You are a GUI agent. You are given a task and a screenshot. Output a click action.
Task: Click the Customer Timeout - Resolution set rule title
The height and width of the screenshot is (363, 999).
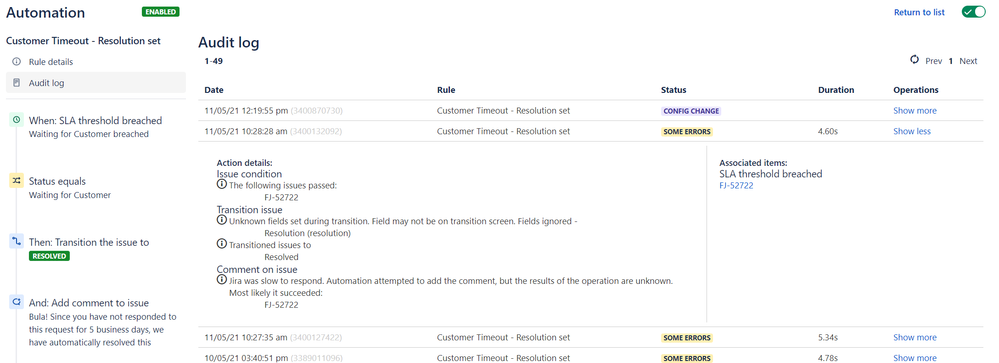[83, 41]
